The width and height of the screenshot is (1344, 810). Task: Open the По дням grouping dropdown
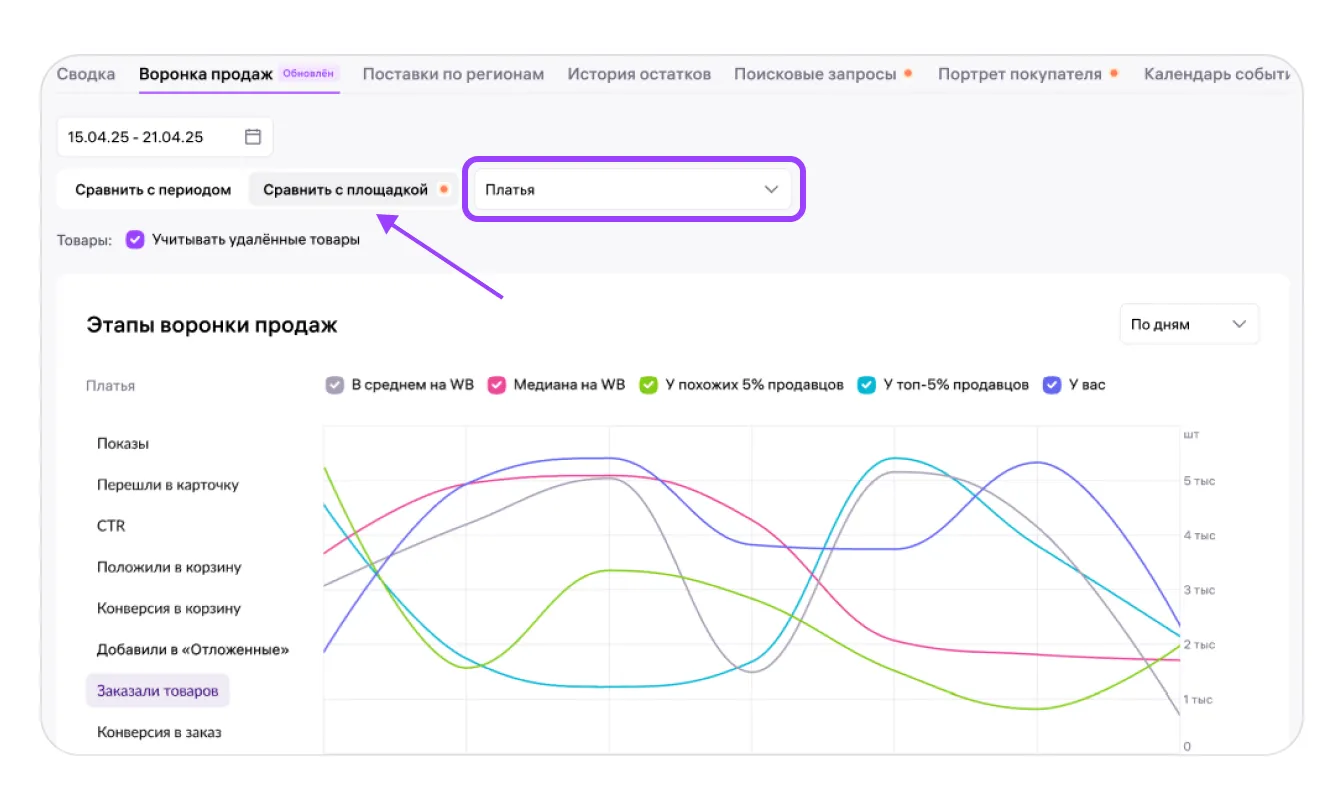click(1188, 324)
